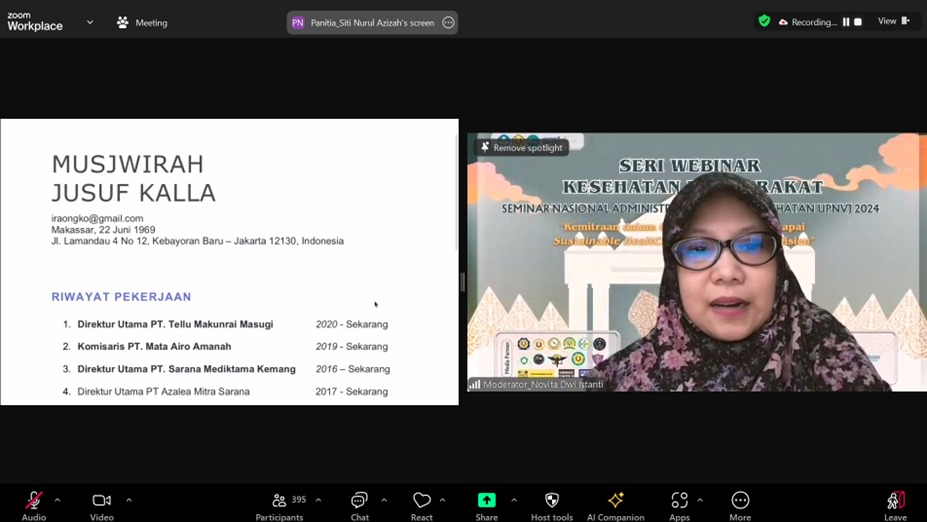
Task: Click Remove spotlight on the moderator video
Action: click(x=522, y=148)
